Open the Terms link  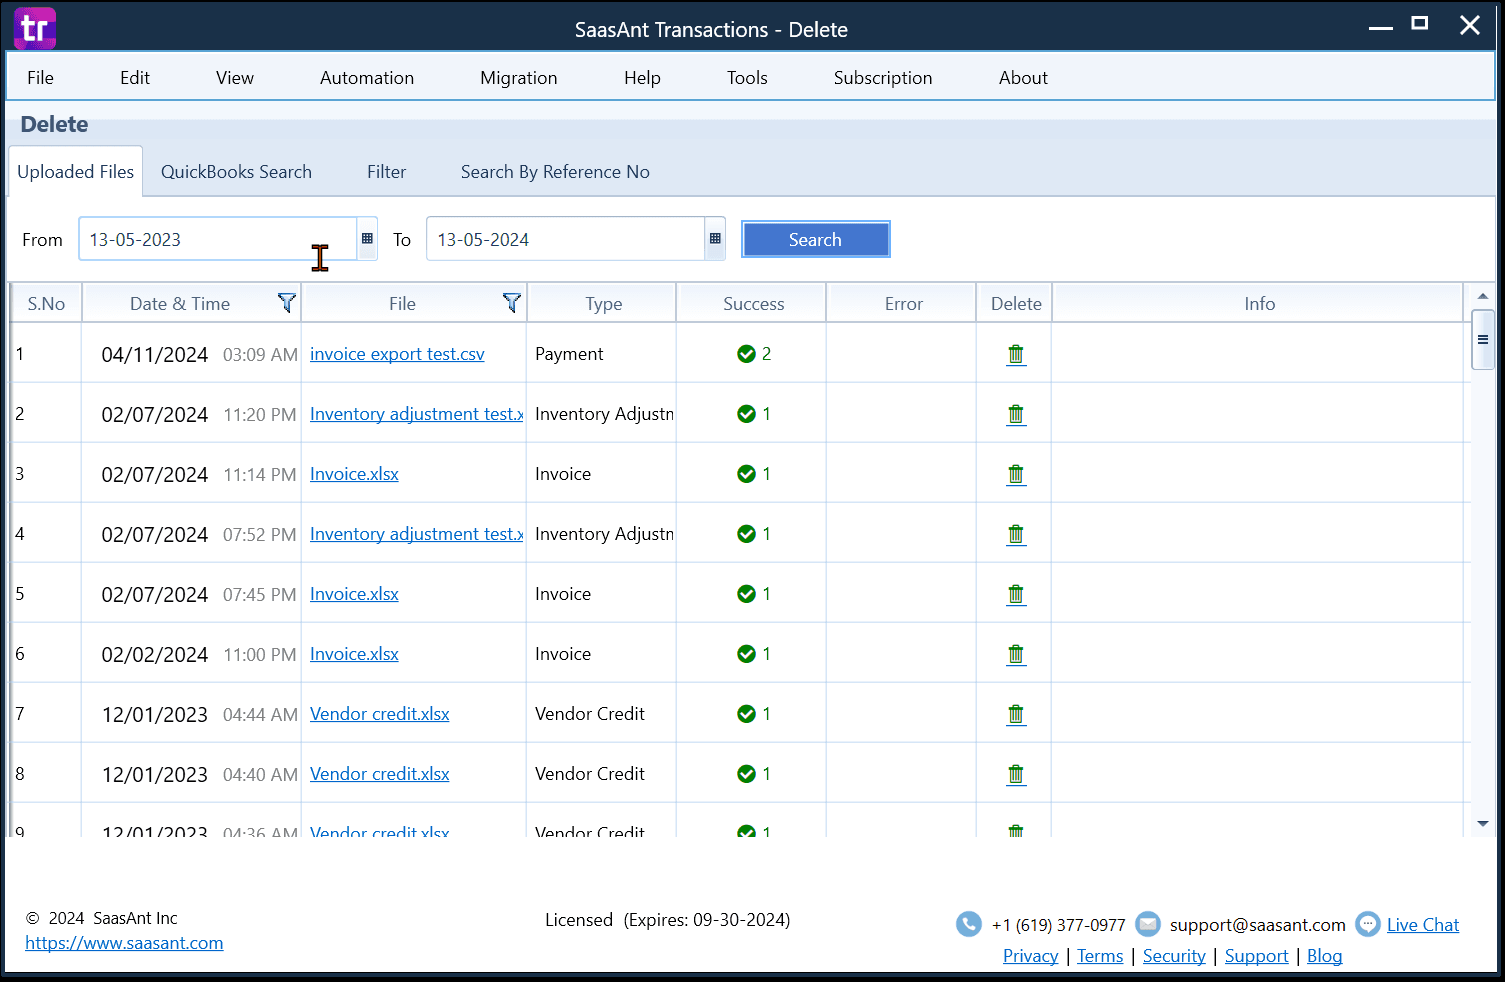[x=1100, y=956]
